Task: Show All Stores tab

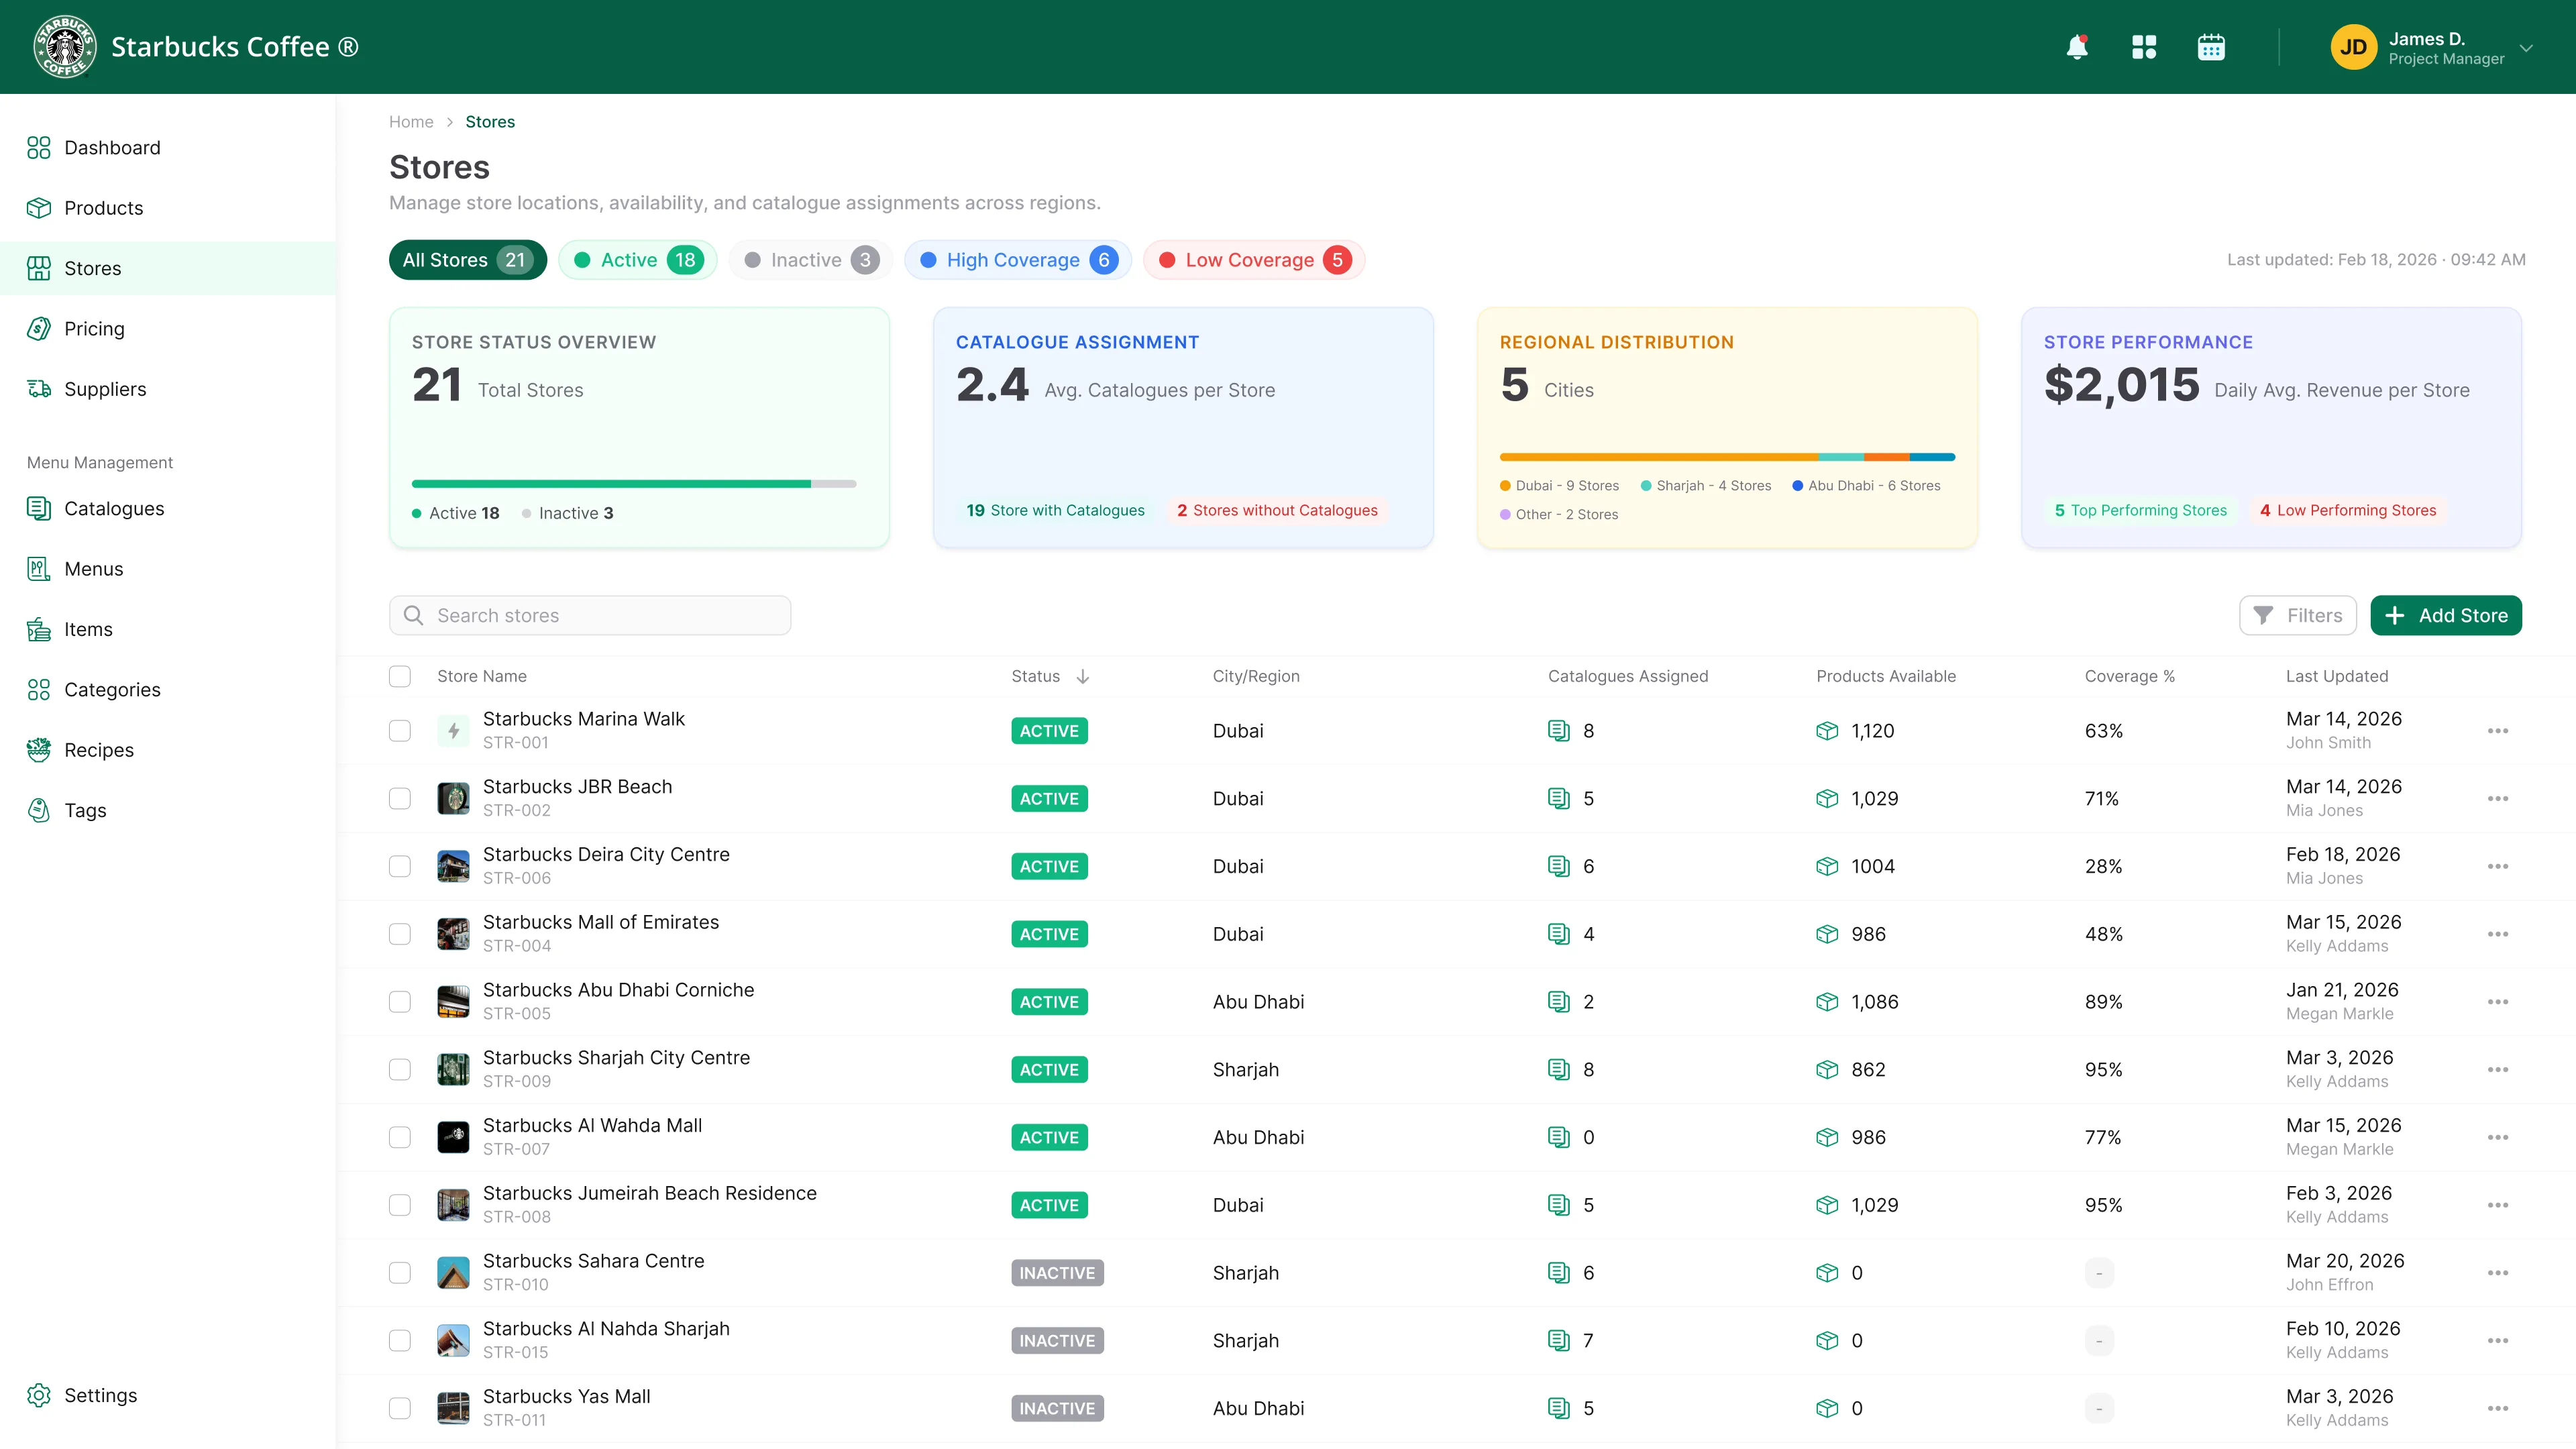Action: pos(467,260)
